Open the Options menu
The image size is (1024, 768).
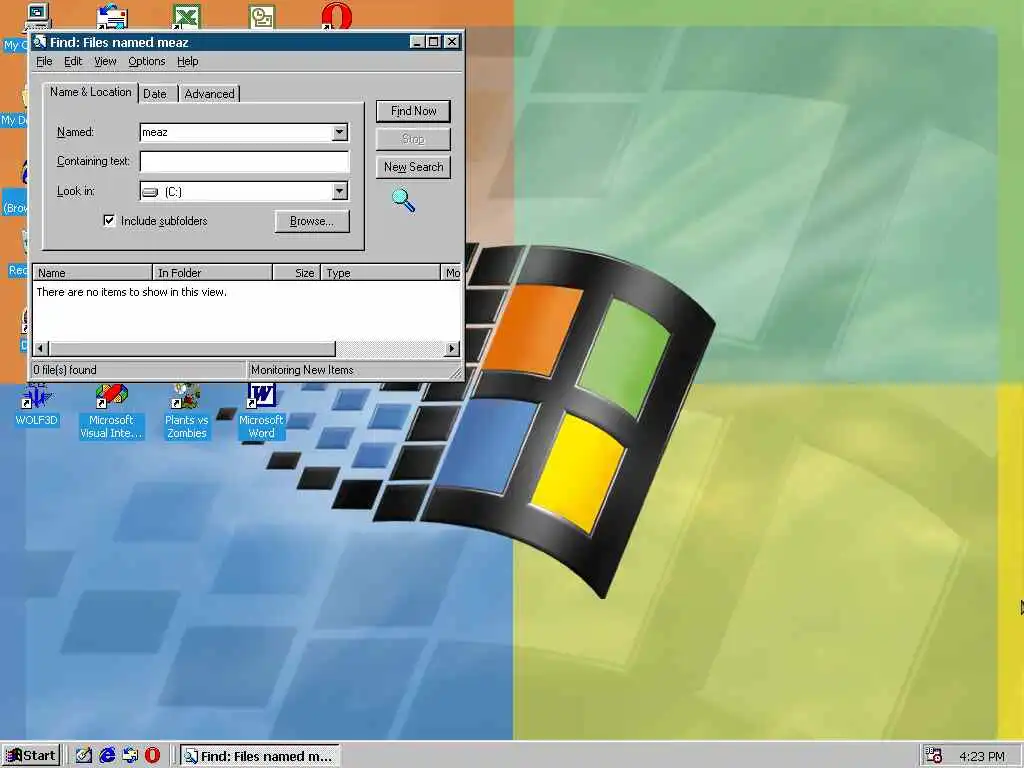[x=146, y=61]
